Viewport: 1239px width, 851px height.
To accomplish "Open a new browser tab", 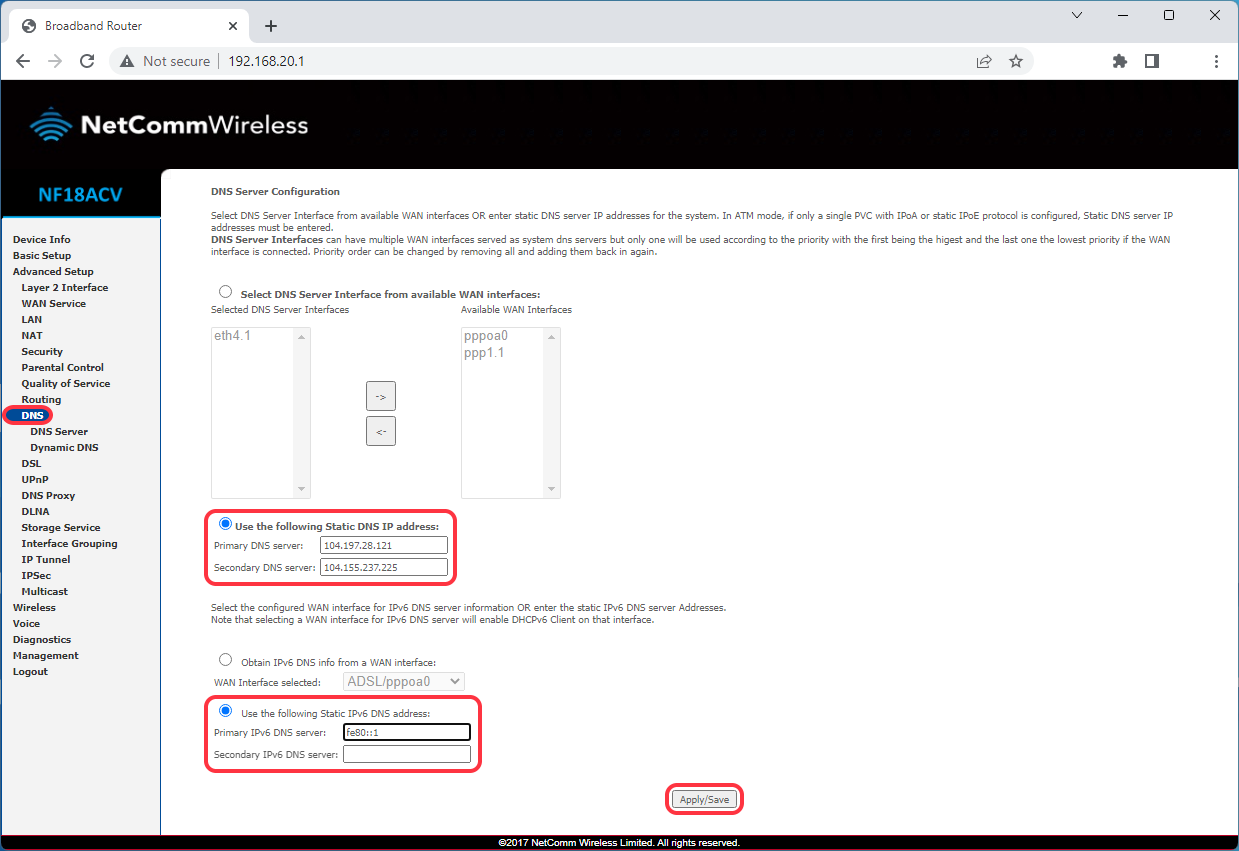I will (x=270, y=26).
